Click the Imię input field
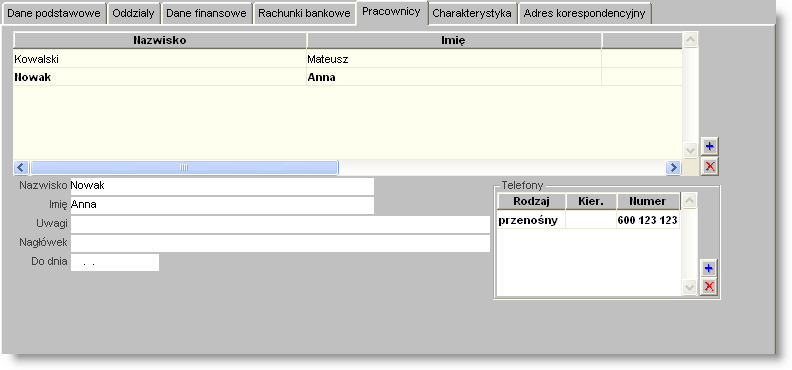Viewport: 792px width, 370px height. coord(222,205)
